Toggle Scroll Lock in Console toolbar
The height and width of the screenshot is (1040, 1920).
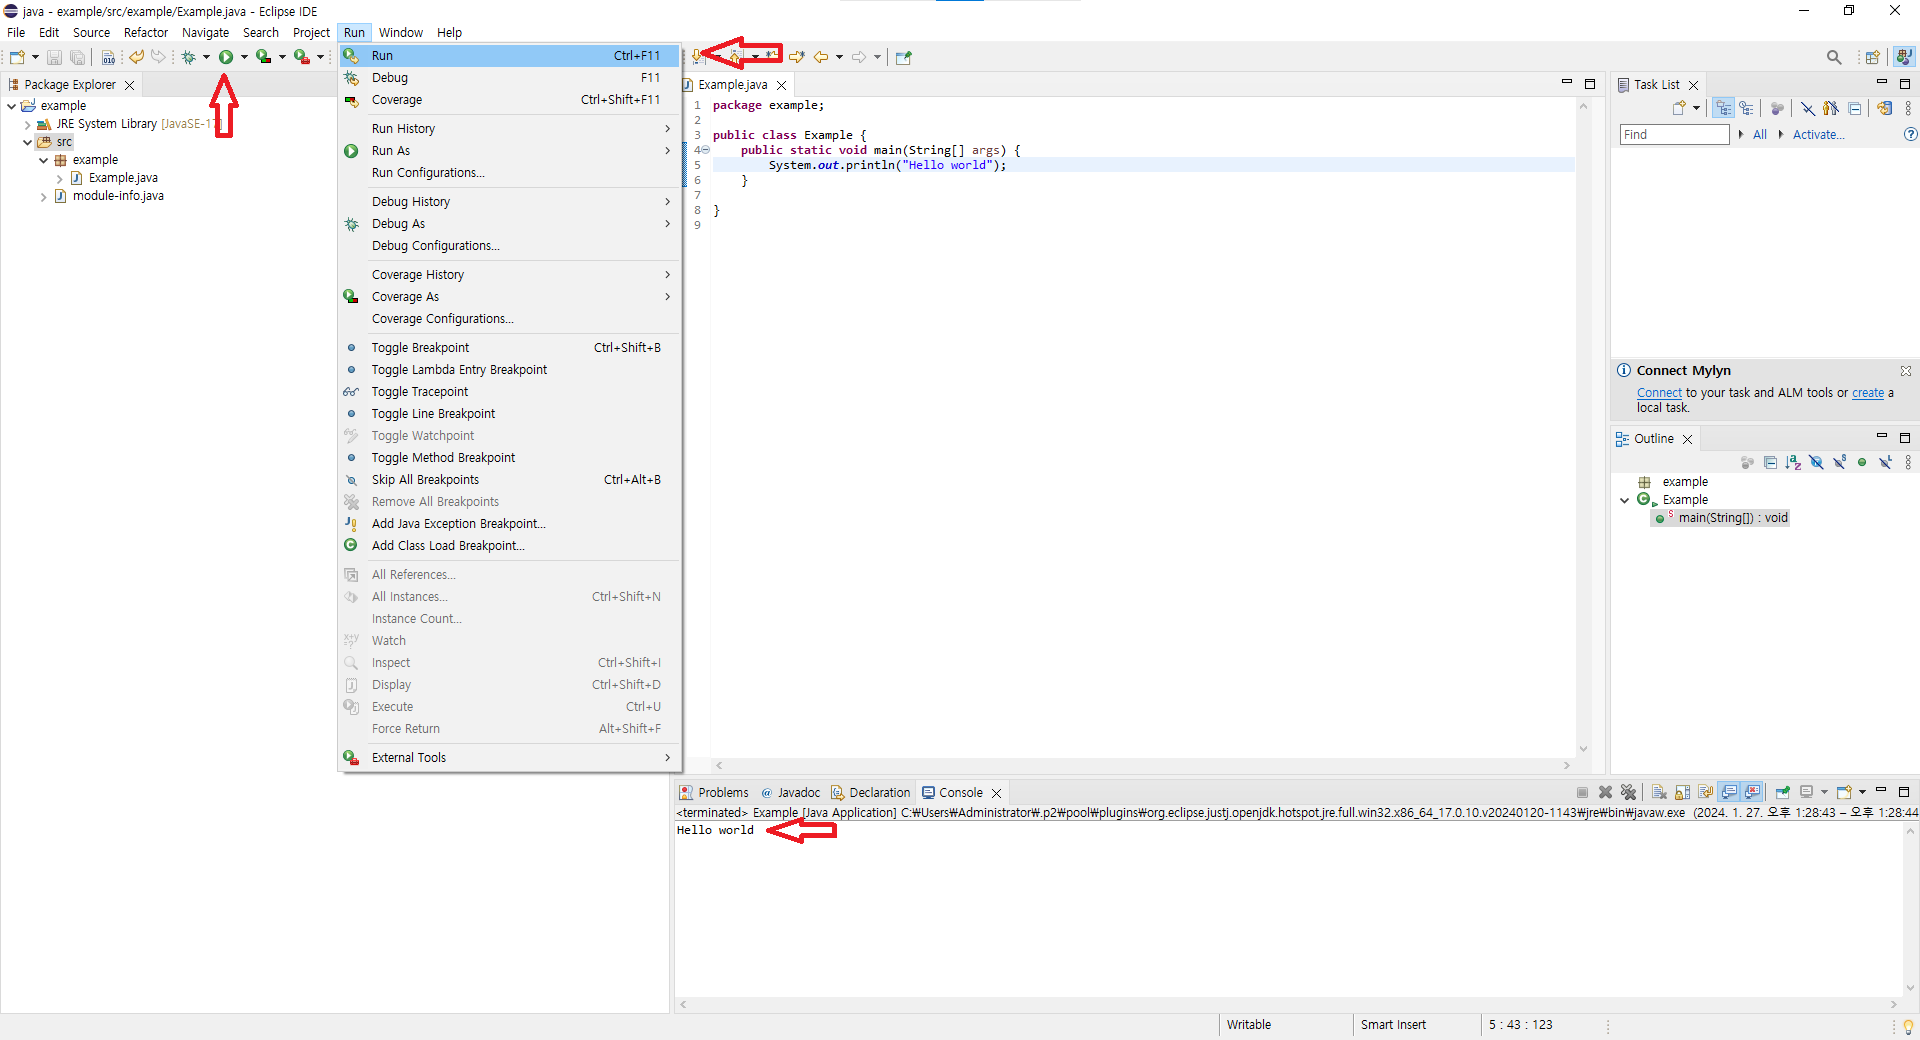pyautogui.click(x=1682, y=792)
